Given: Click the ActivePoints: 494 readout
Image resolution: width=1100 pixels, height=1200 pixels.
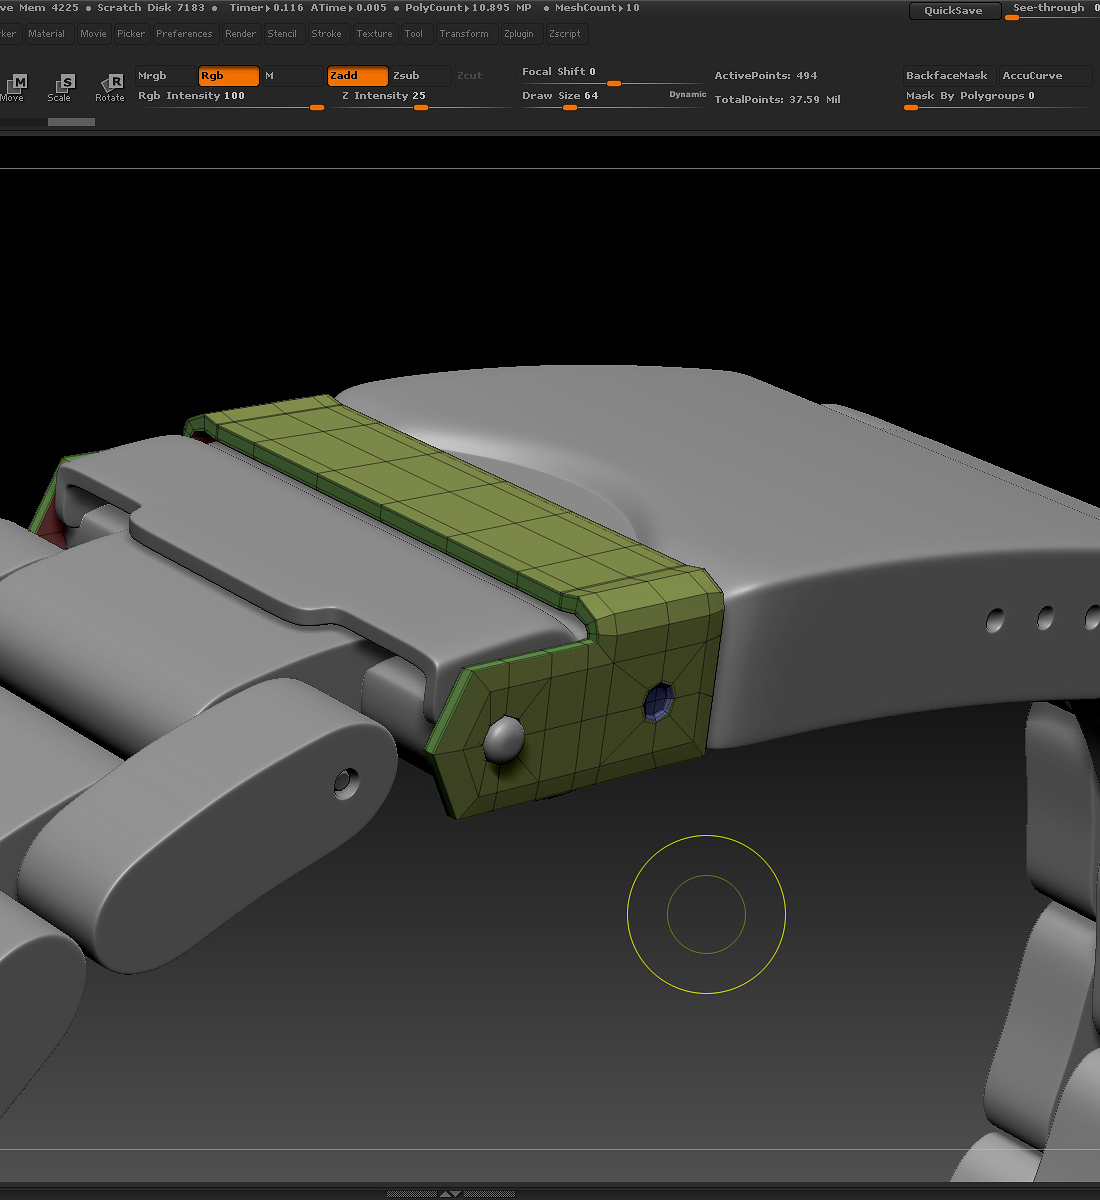Looking at the screenshot, I should click(766, 76).
